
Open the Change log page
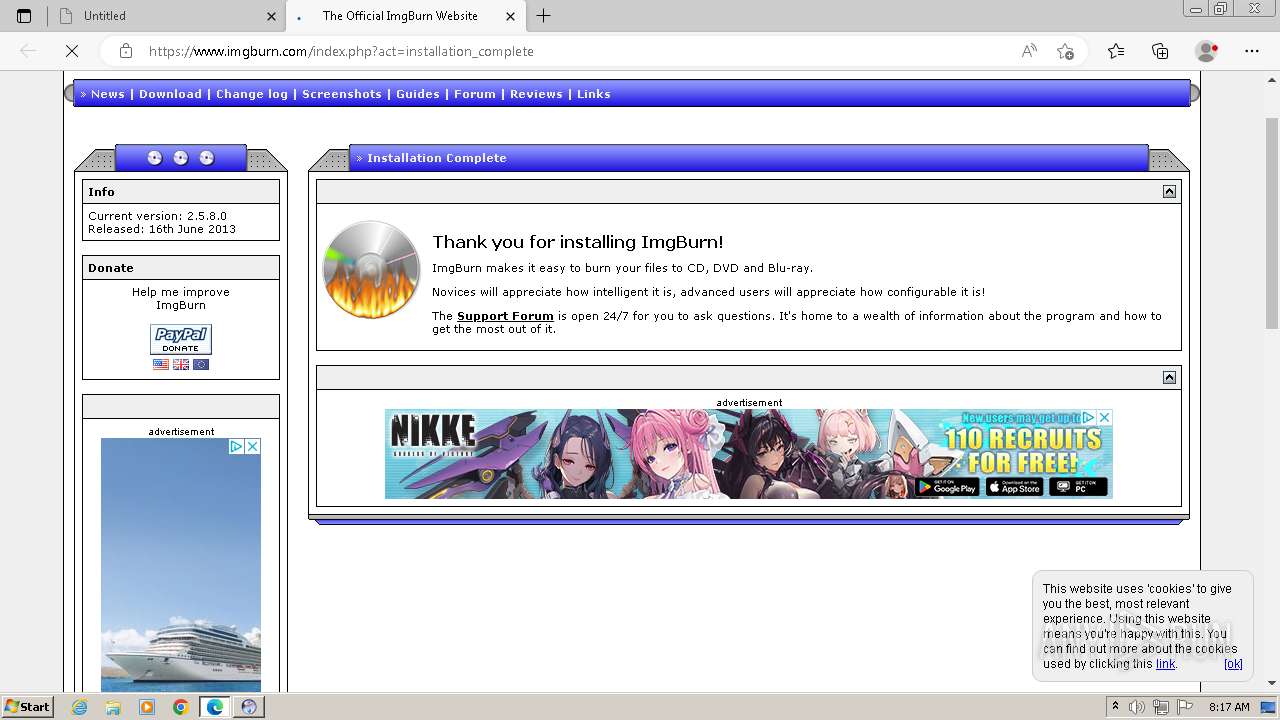point(252,94)
